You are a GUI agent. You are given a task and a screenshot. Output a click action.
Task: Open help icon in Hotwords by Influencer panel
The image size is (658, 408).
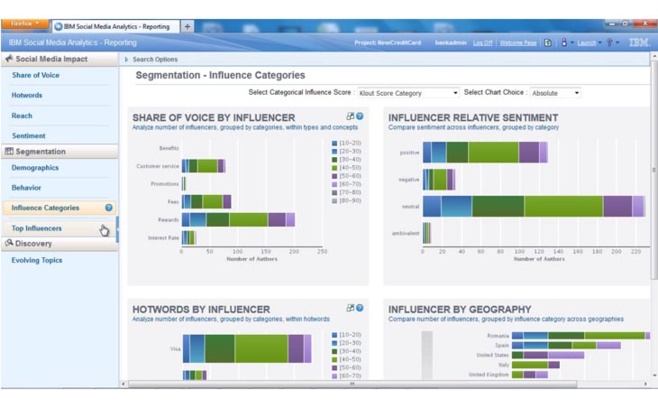pos(360,308)
